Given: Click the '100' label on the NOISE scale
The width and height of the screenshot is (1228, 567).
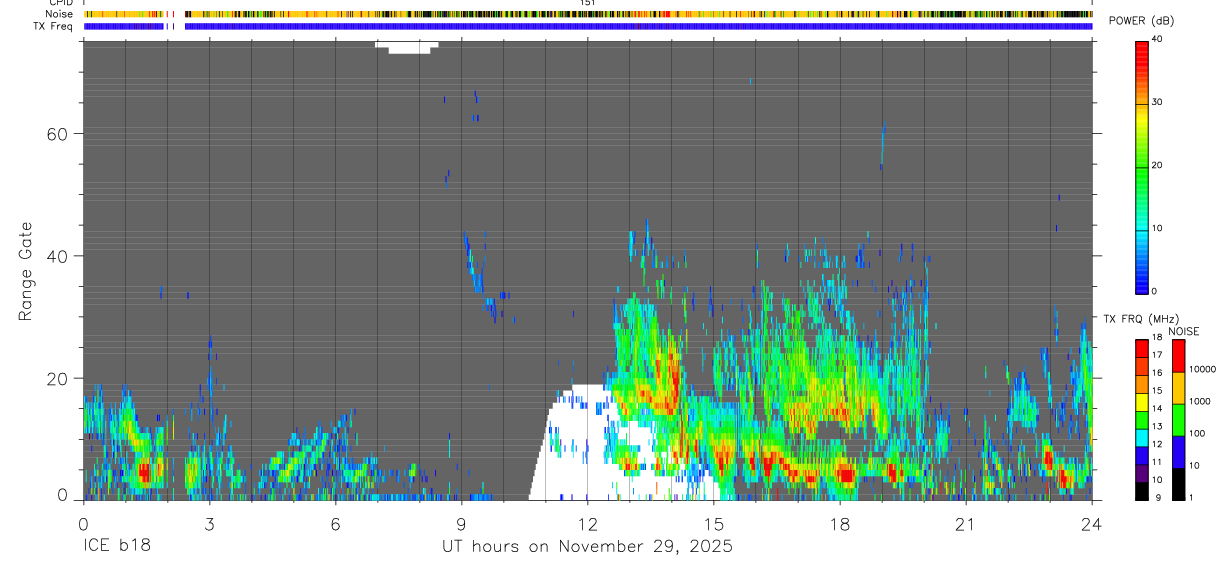Looking at the screenshot, I should pyautogui.click(x=1199, y=433).
